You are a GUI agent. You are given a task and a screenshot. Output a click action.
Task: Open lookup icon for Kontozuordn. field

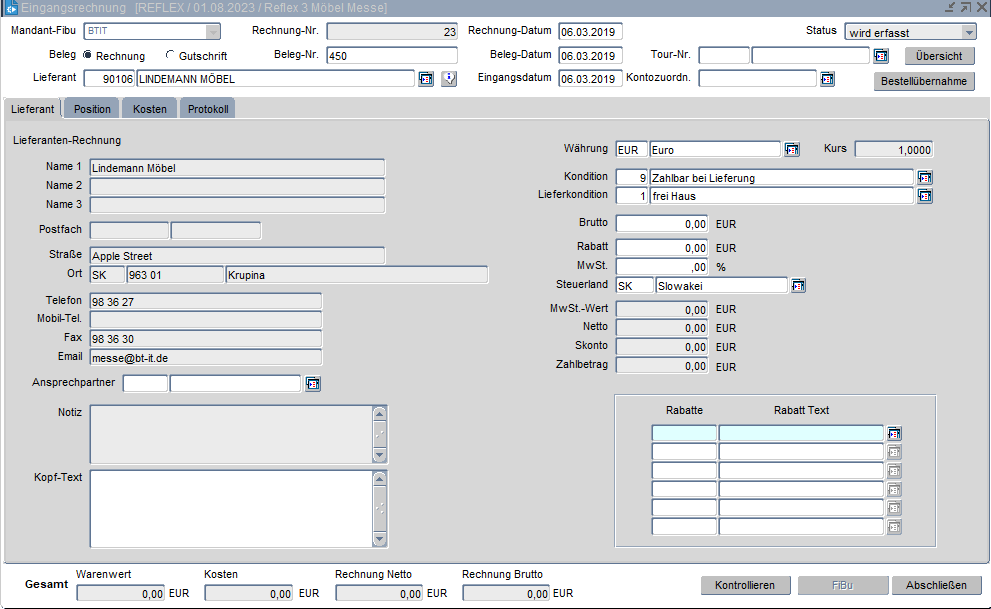pyautogui.click(x=827, y=79)
